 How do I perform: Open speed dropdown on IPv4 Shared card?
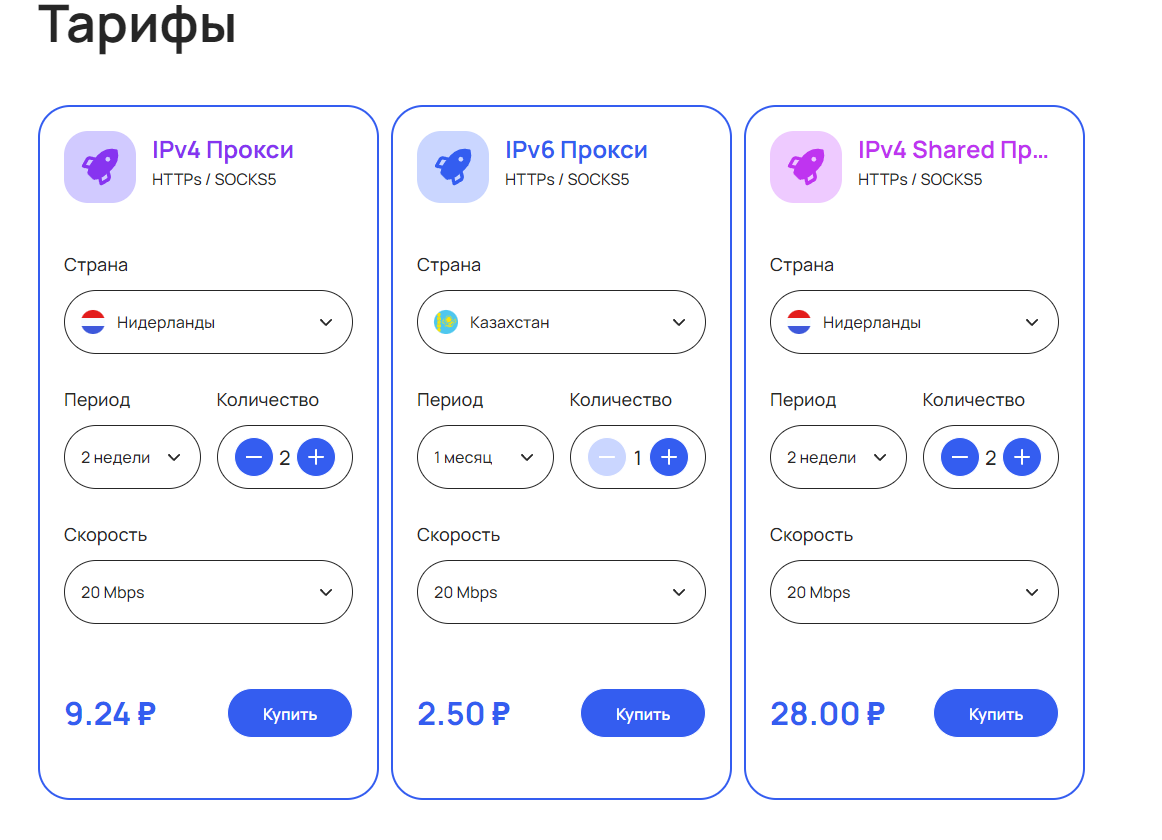[914, 592]
